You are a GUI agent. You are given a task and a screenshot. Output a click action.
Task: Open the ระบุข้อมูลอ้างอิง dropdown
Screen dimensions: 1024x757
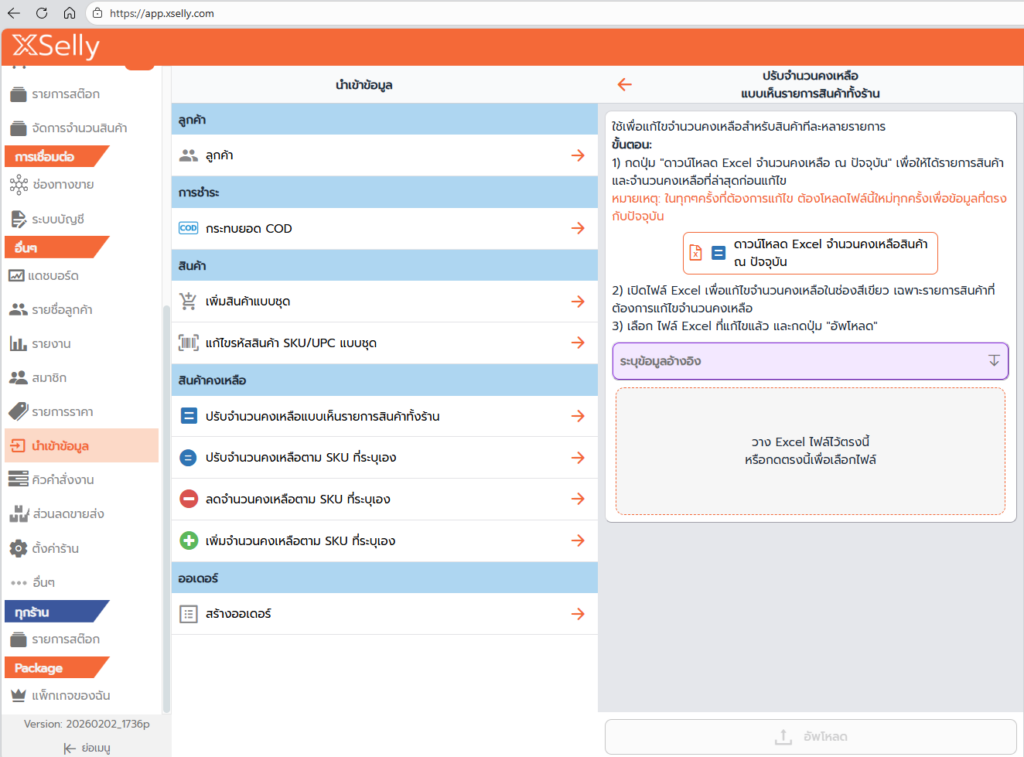pos(810,360)
